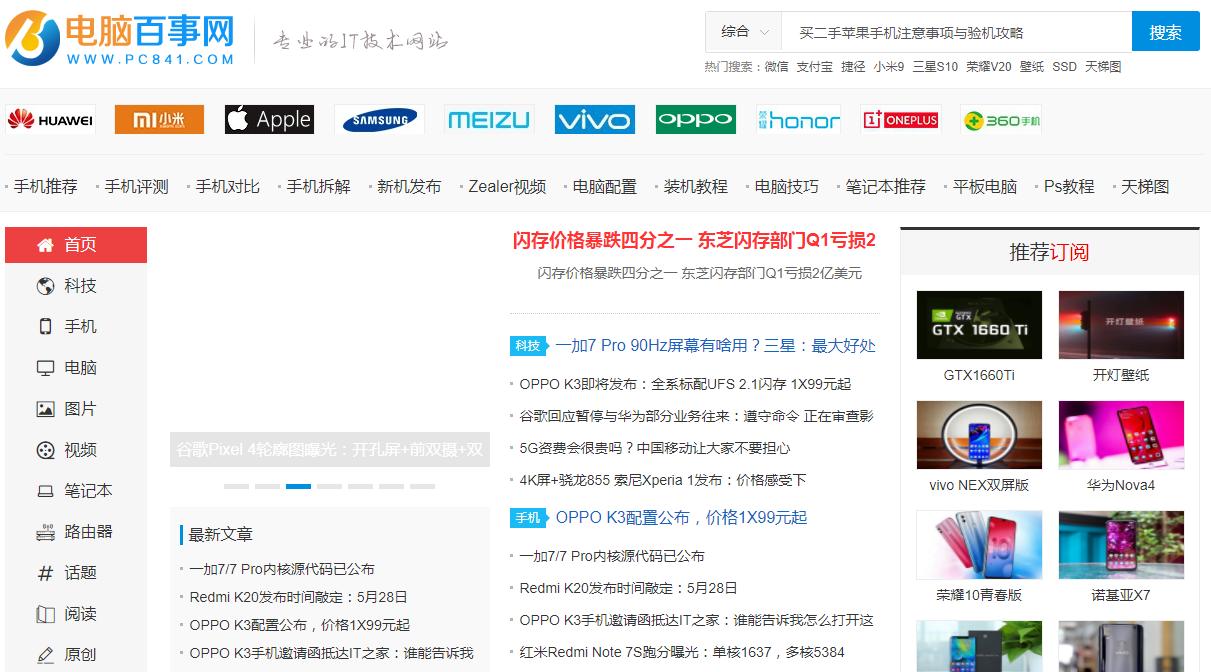Select the 科技 globe icon
The height and width of the screenshot is (672, 1211).
[44, 286]
